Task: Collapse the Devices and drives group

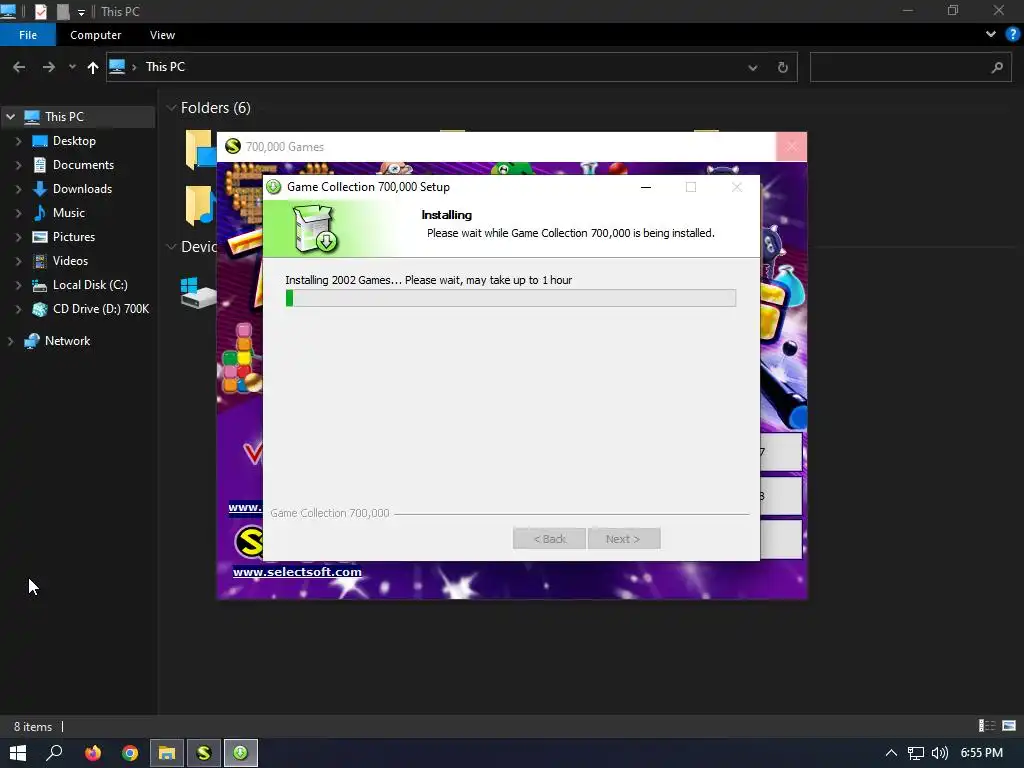Action: [172, 247]
